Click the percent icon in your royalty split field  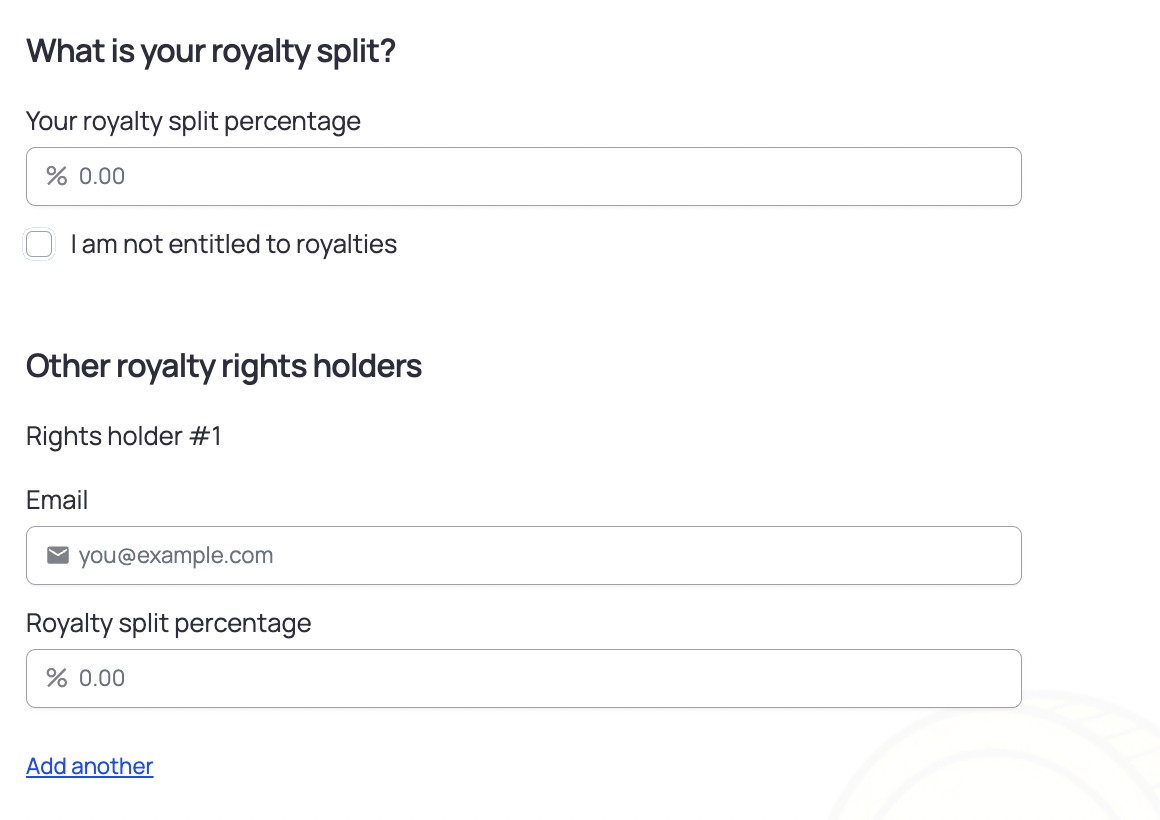[x=57, y=177]
